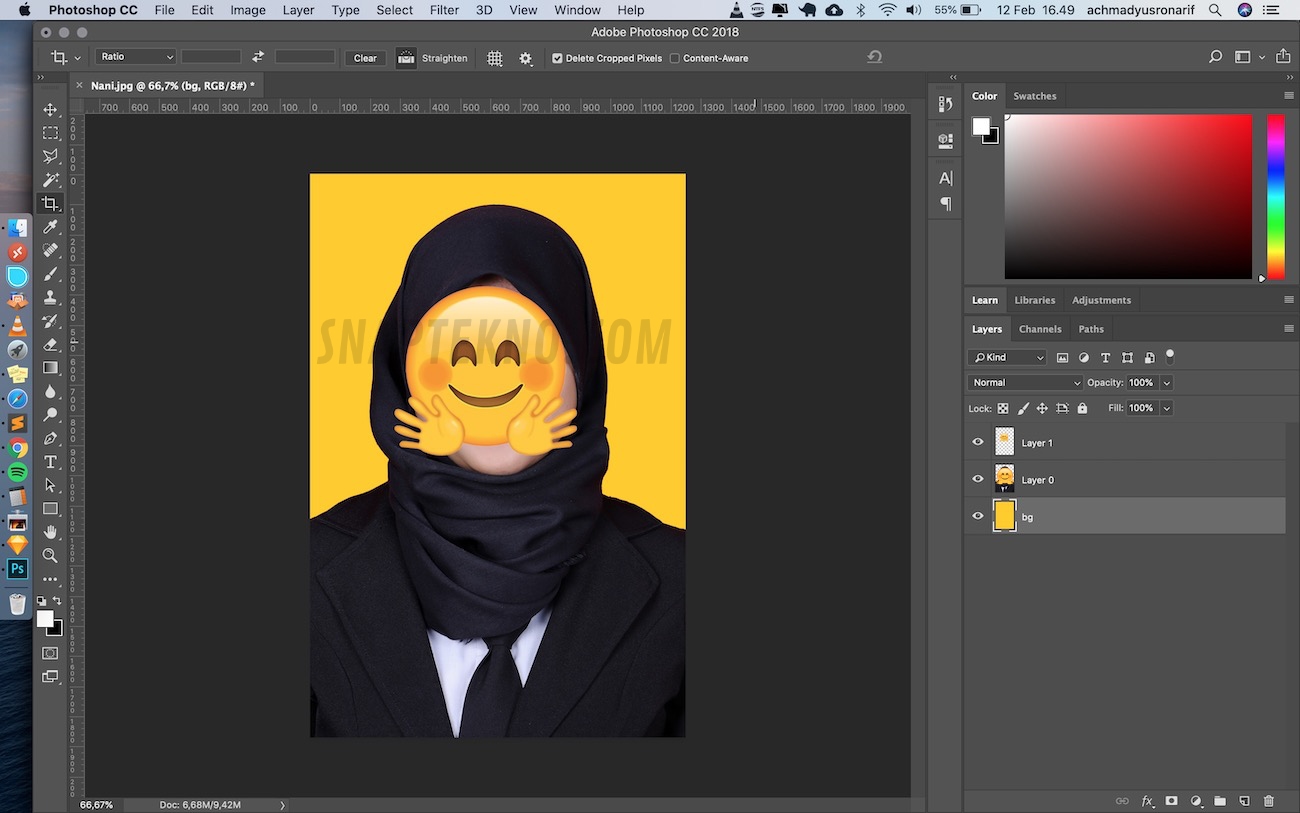This screenshot has height=813, width=1300.
Task: Expand the status bar info arrow
Action: [282, 804]
